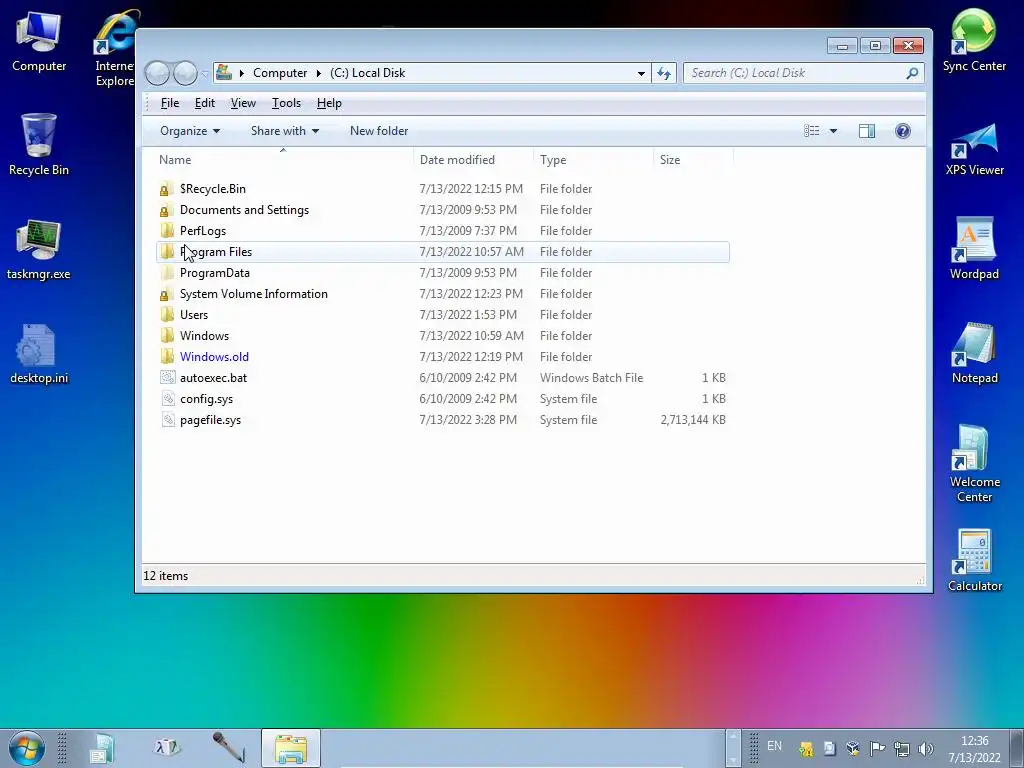Sort by the Size column header

693,160
